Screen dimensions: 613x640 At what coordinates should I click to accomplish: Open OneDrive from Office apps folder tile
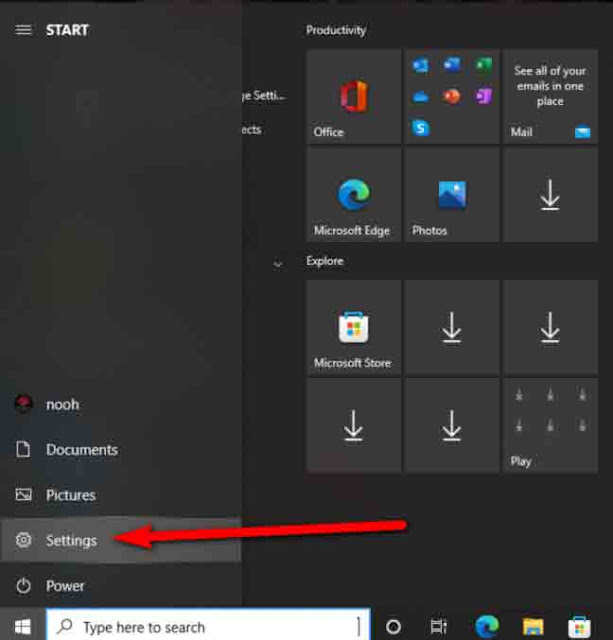coord(420,97)
